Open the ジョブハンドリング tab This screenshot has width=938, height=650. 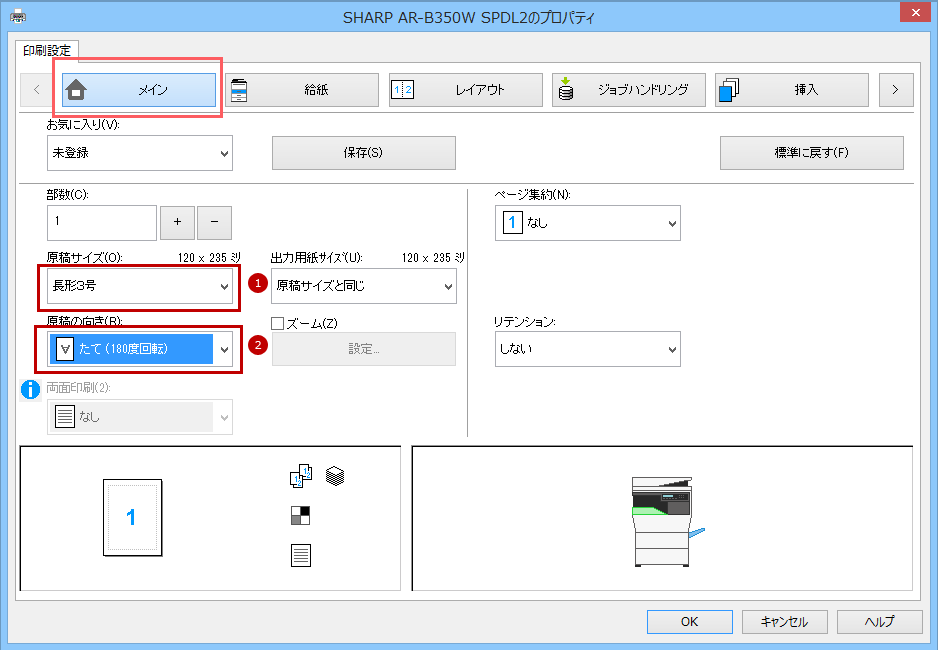pos(629,90)
